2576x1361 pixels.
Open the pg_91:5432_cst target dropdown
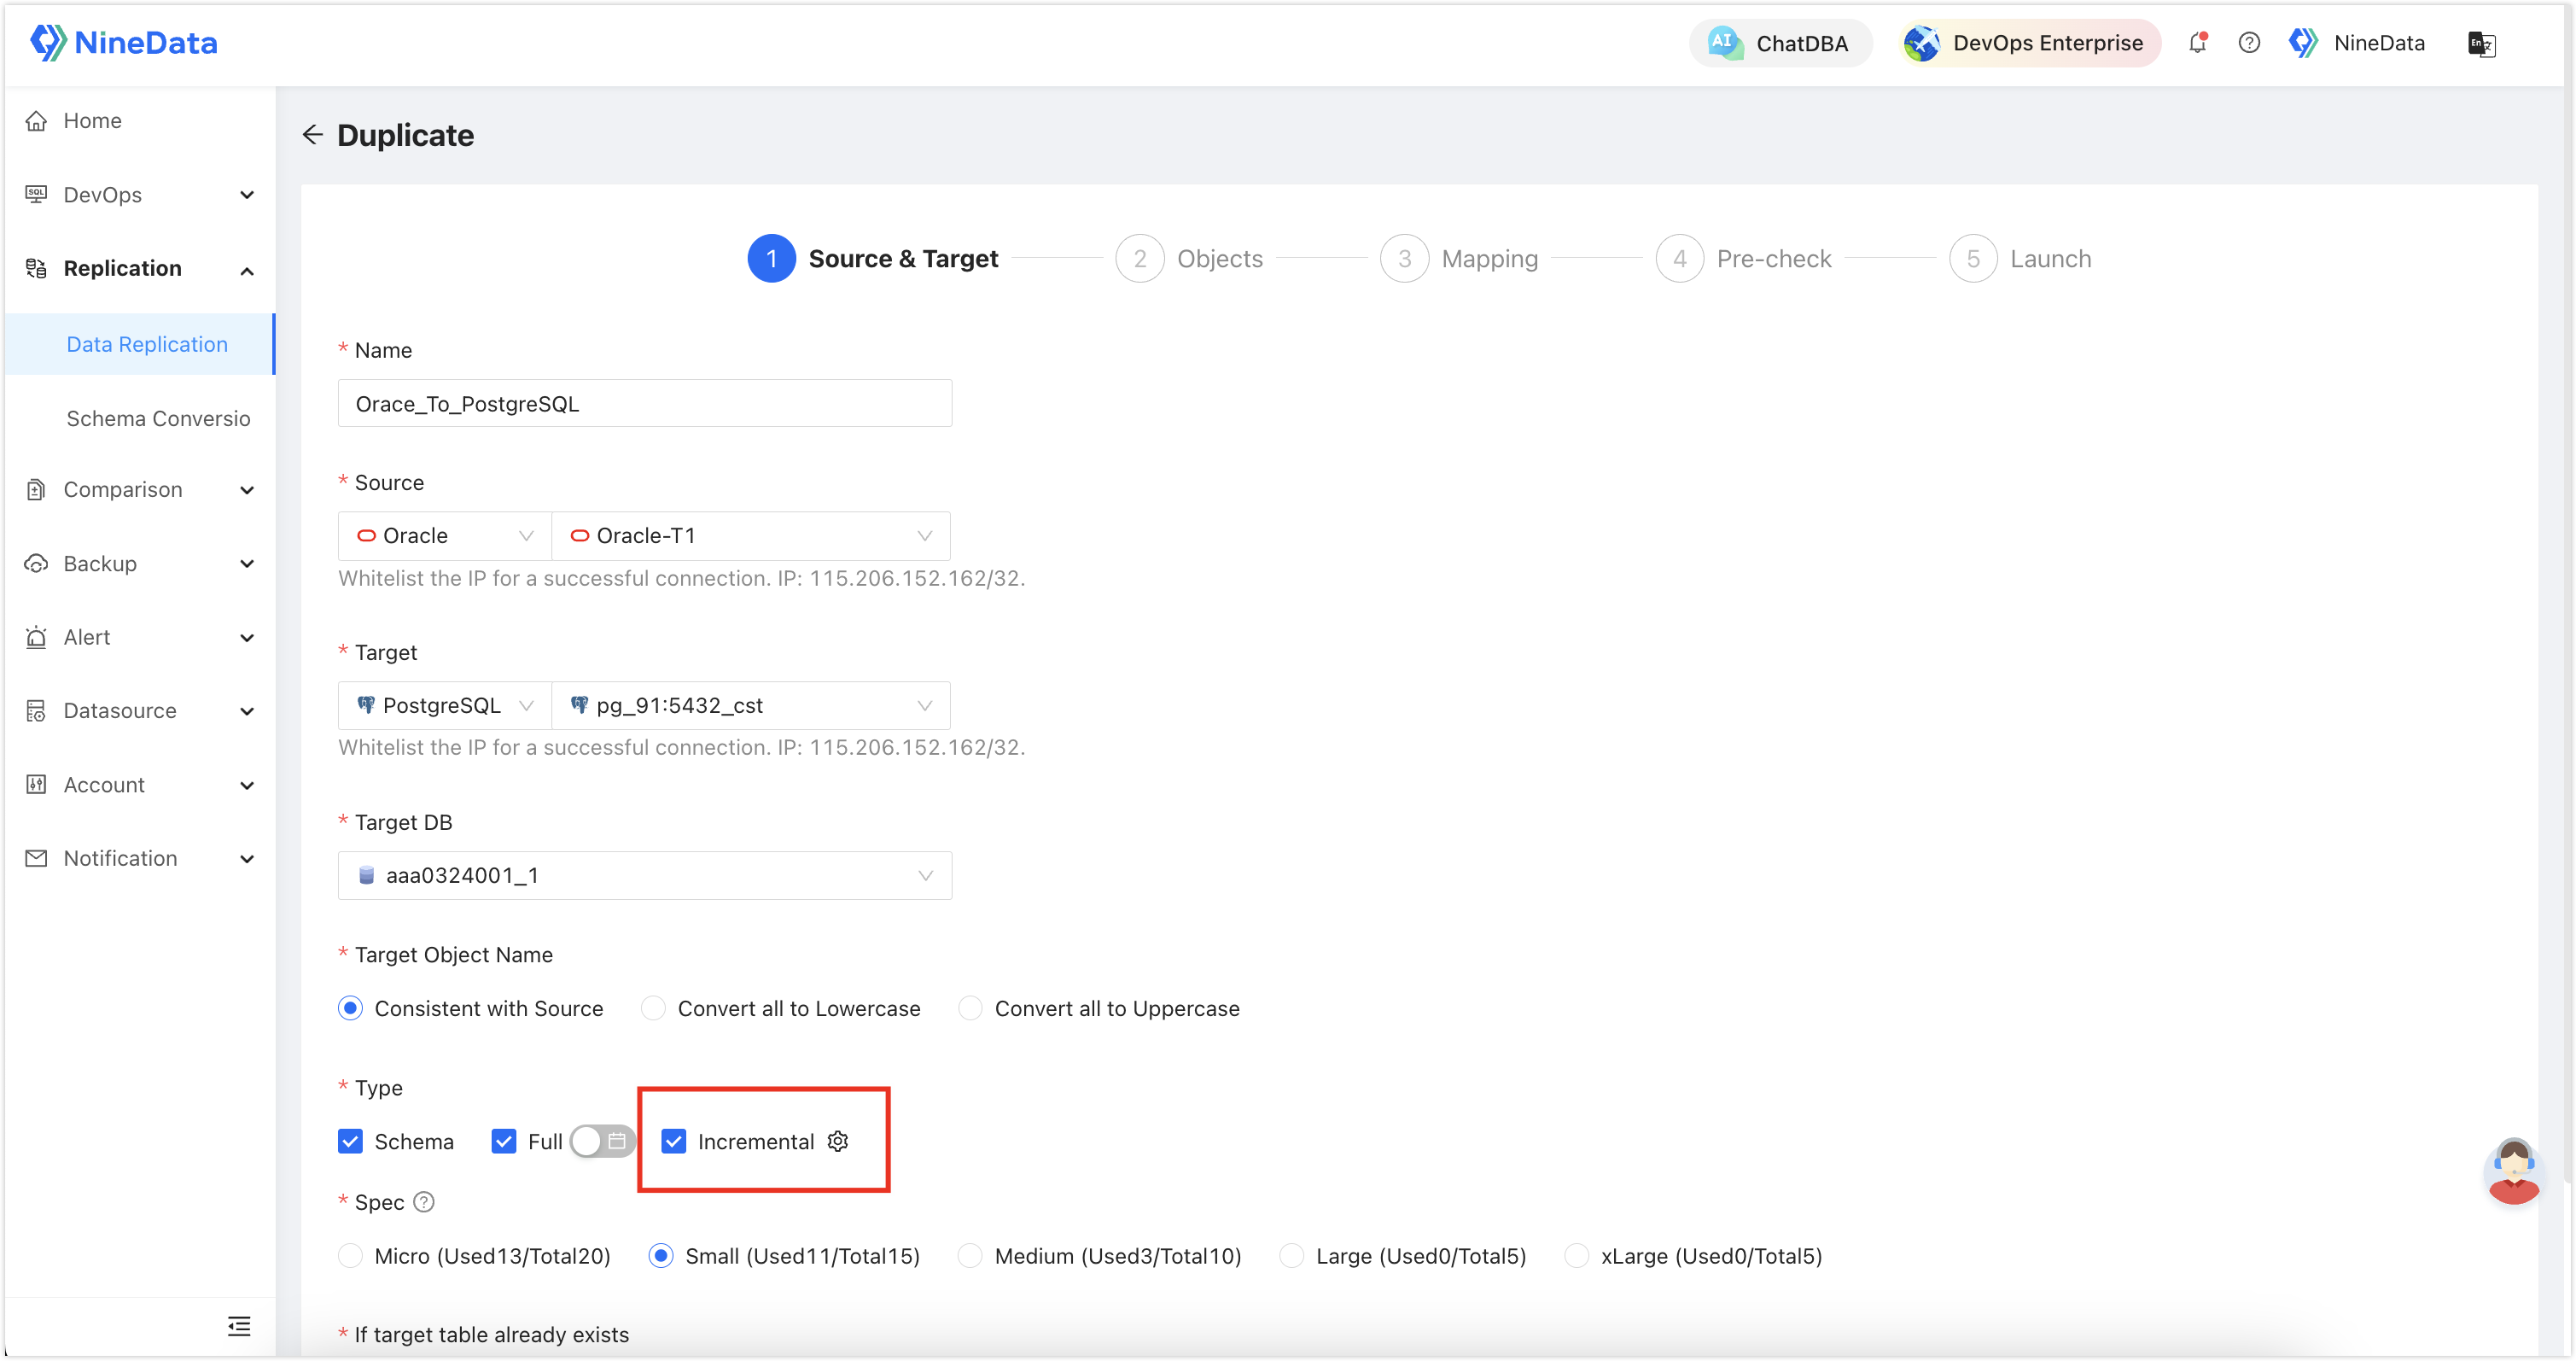[x=751, y=706]
